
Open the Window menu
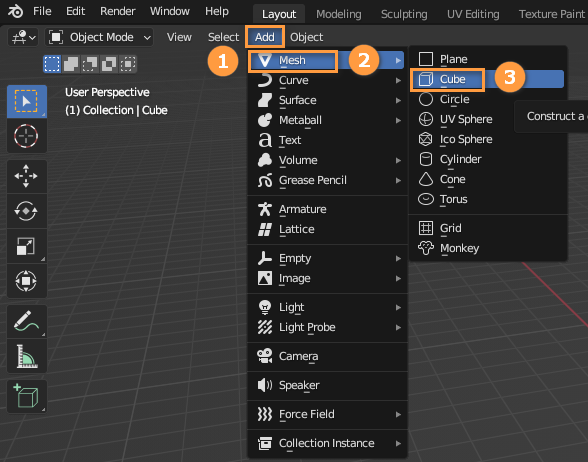point(170,11)
